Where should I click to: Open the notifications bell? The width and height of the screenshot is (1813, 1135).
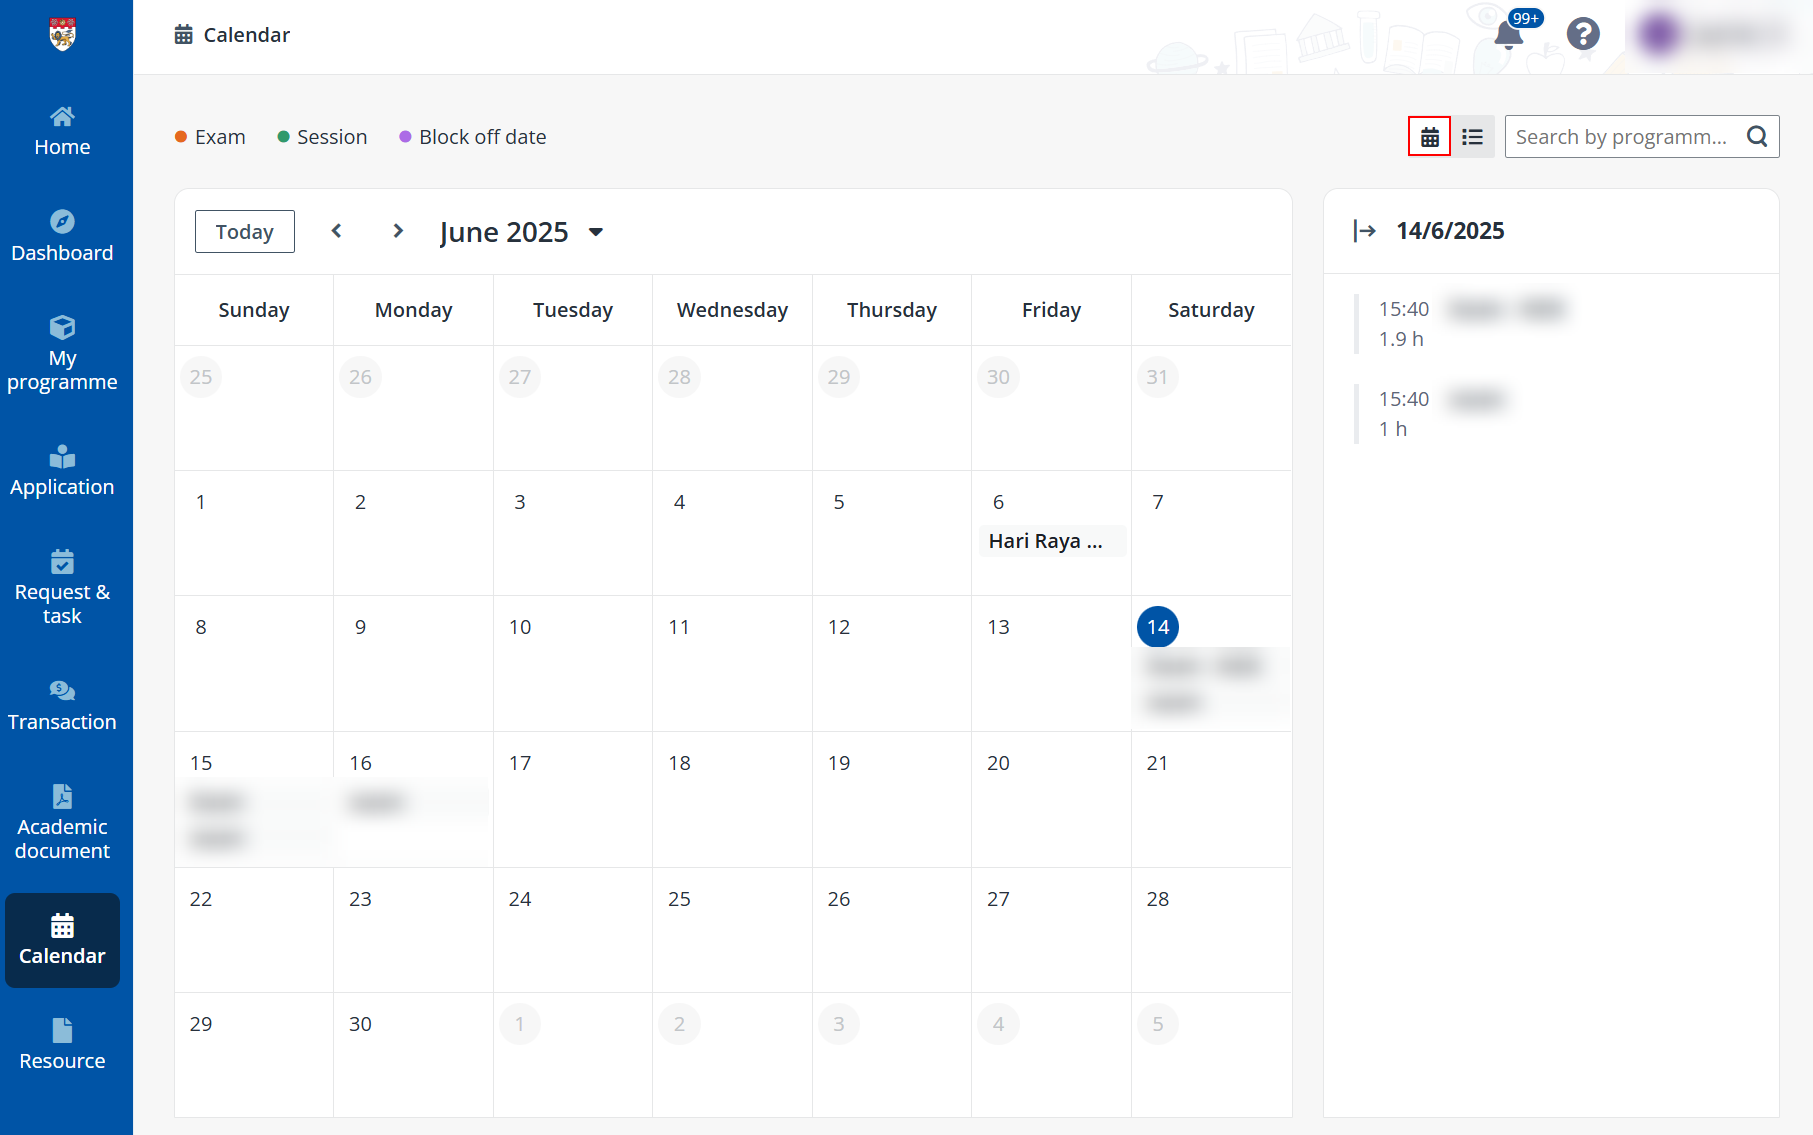1508,35
